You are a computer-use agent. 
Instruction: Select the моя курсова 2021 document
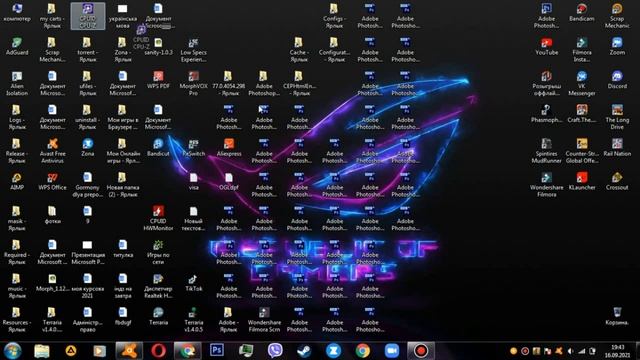point(87,286)
